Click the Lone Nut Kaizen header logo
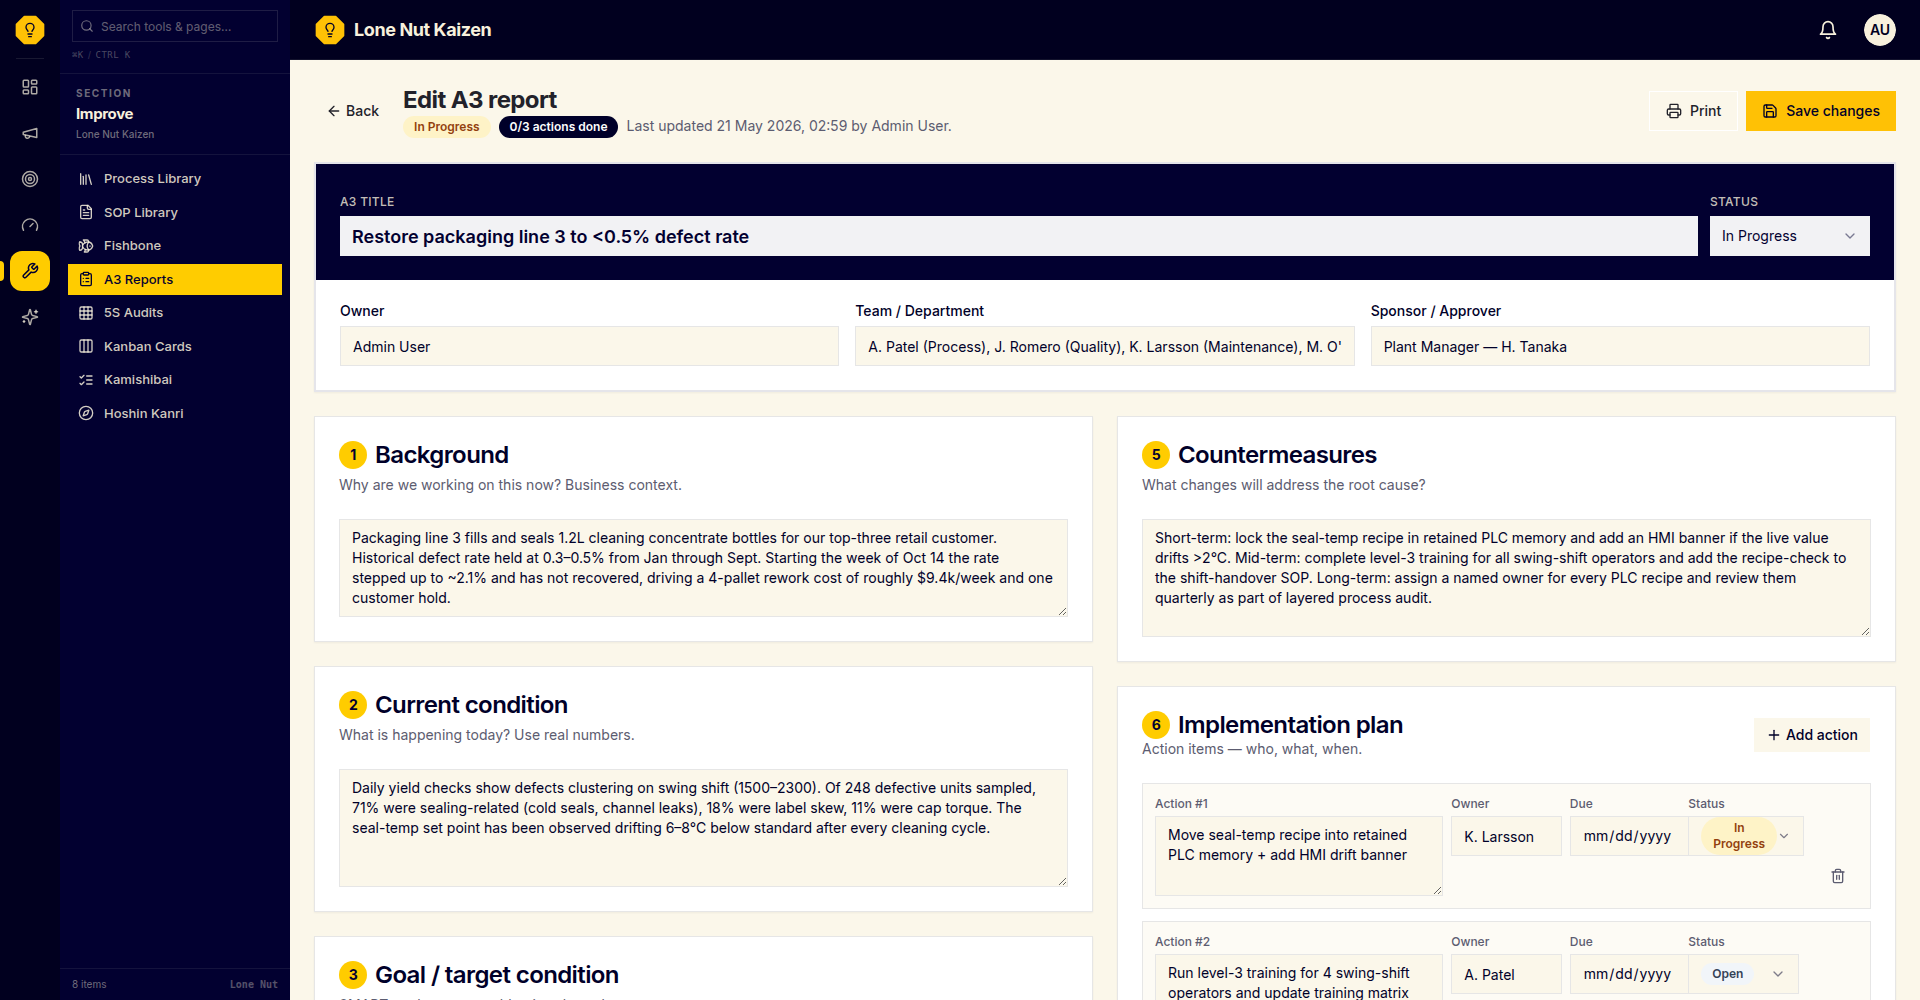The height and width of the screenshot is (1000, 1920). (403, 30)
